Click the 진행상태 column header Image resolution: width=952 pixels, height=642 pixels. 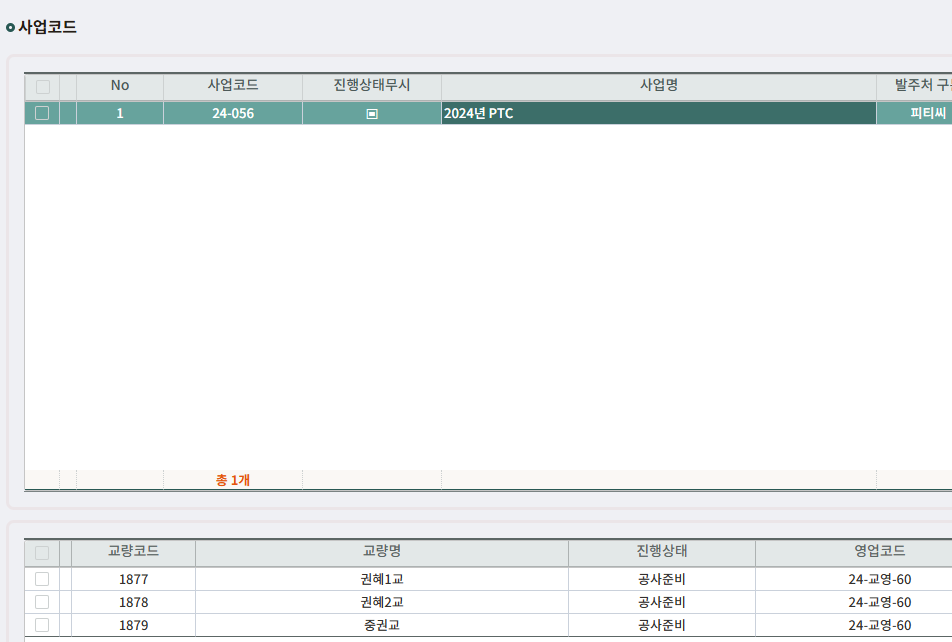(662, 552)
